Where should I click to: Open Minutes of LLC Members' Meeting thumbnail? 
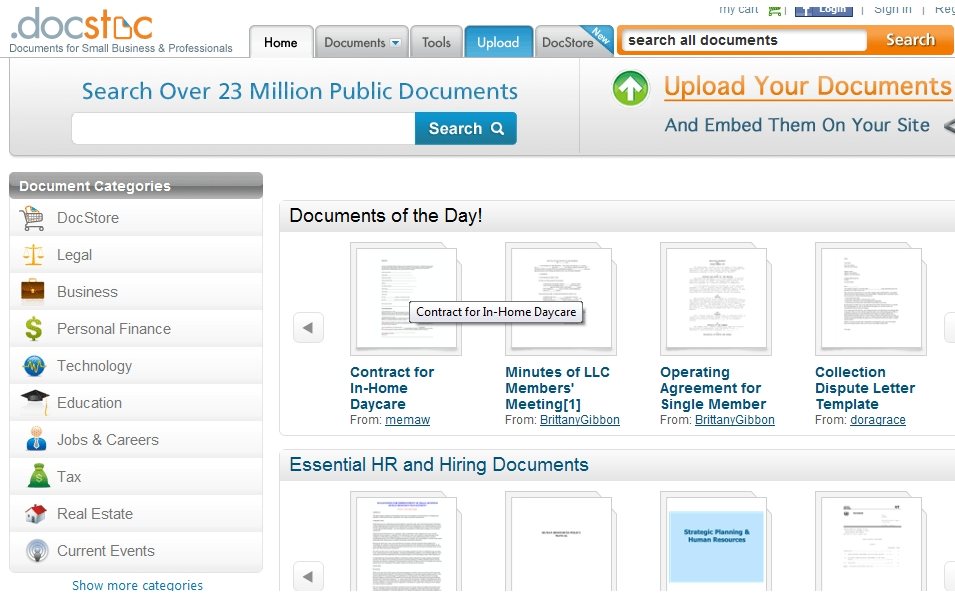pos(560,299)
